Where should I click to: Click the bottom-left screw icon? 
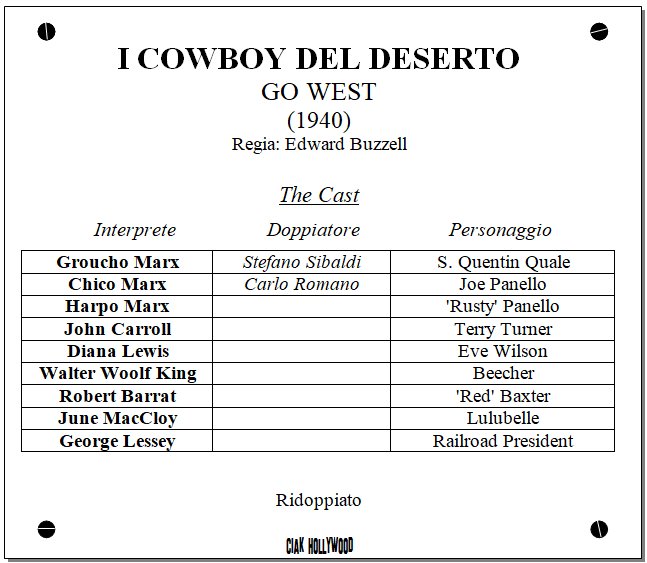[46, 528]
